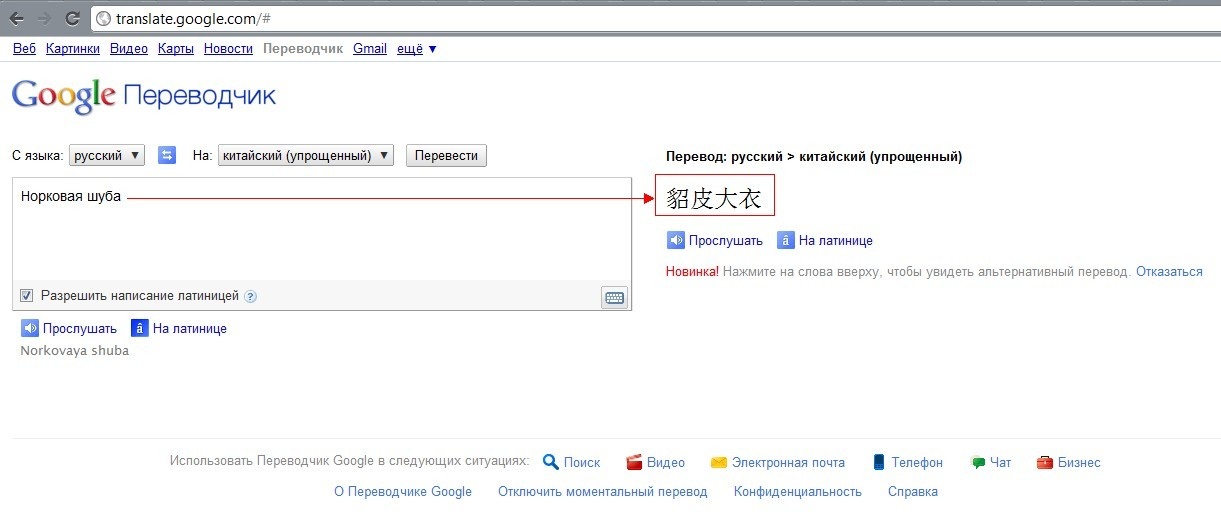The width and height of the screenshot is (1221, 520).
Task: Click the 'Отказаться' link
Action: tap(1169, 271)
